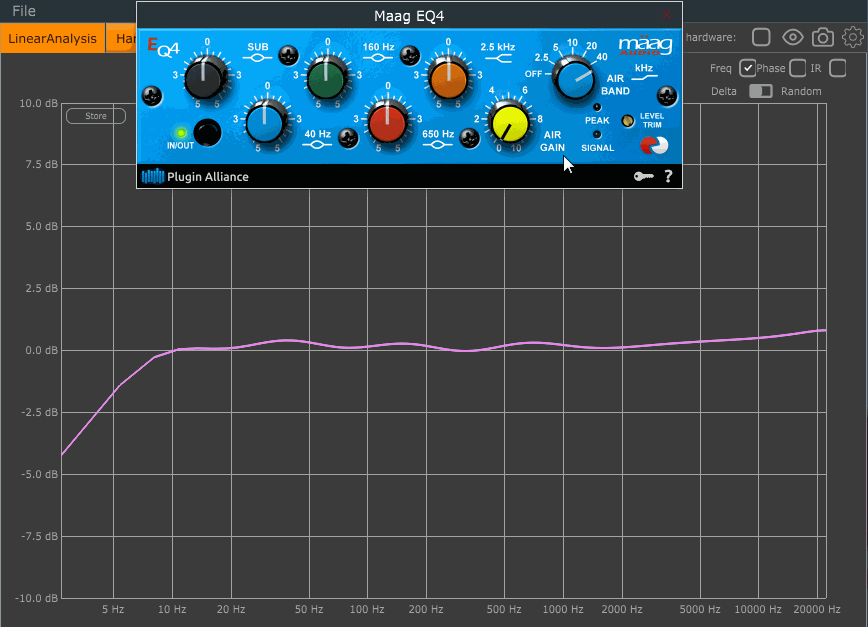The width and height of the screenshot is (868, 627).
Task: Click the -10.0 dB axis label
Action: 37,598
